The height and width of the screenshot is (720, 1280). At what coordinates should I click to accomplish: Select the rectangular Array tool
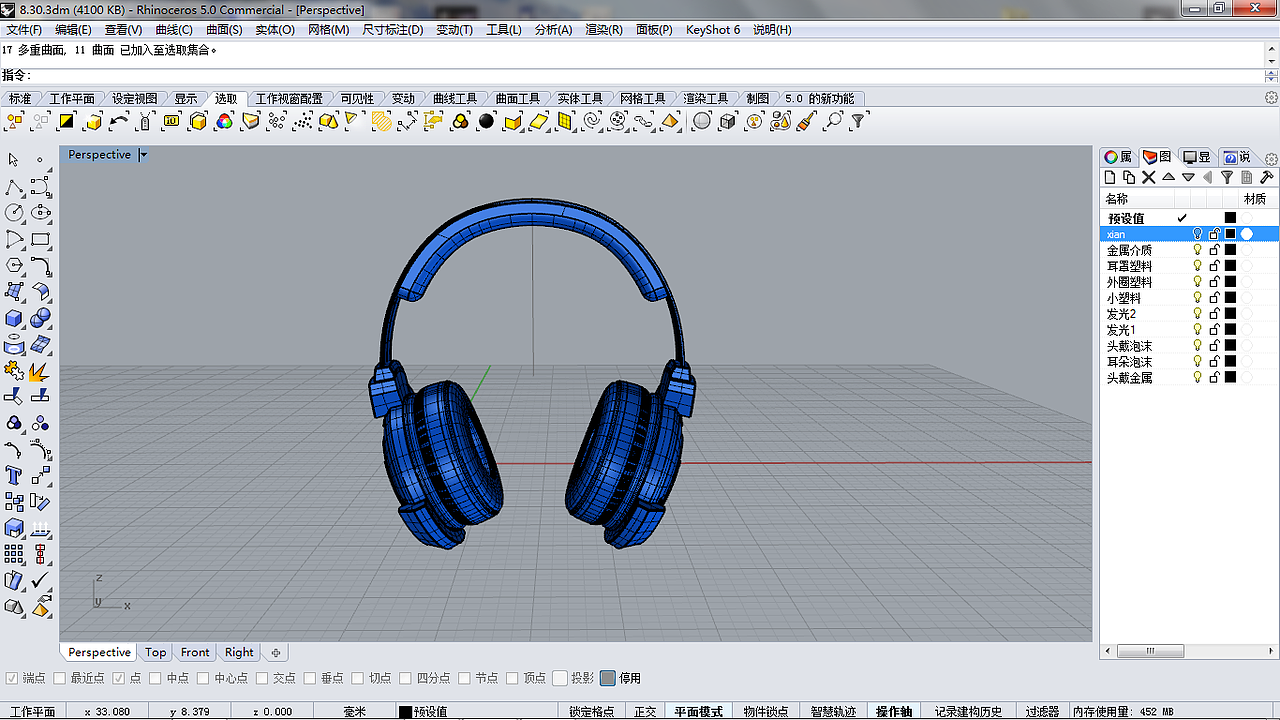(14, 554)
